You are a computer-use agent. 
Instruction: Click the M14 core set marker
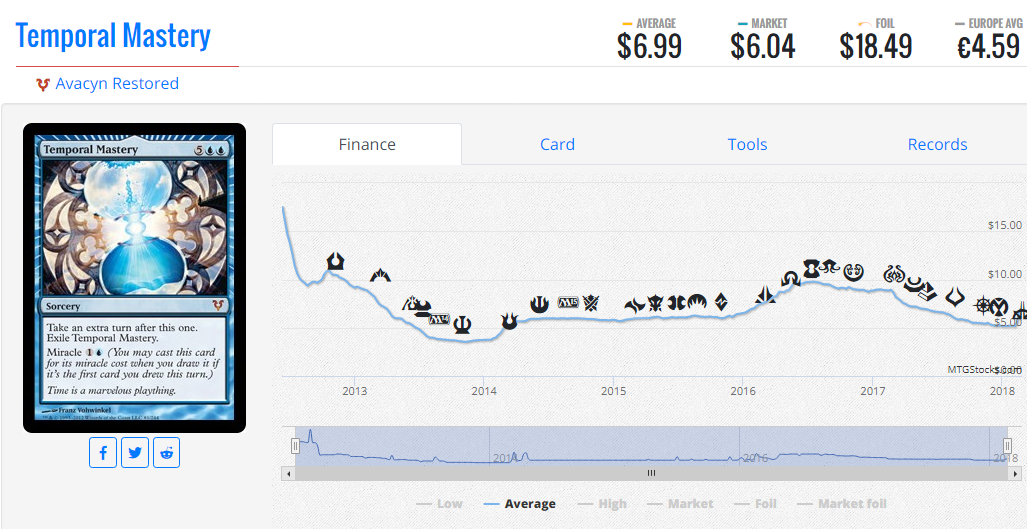pos(439,319)
